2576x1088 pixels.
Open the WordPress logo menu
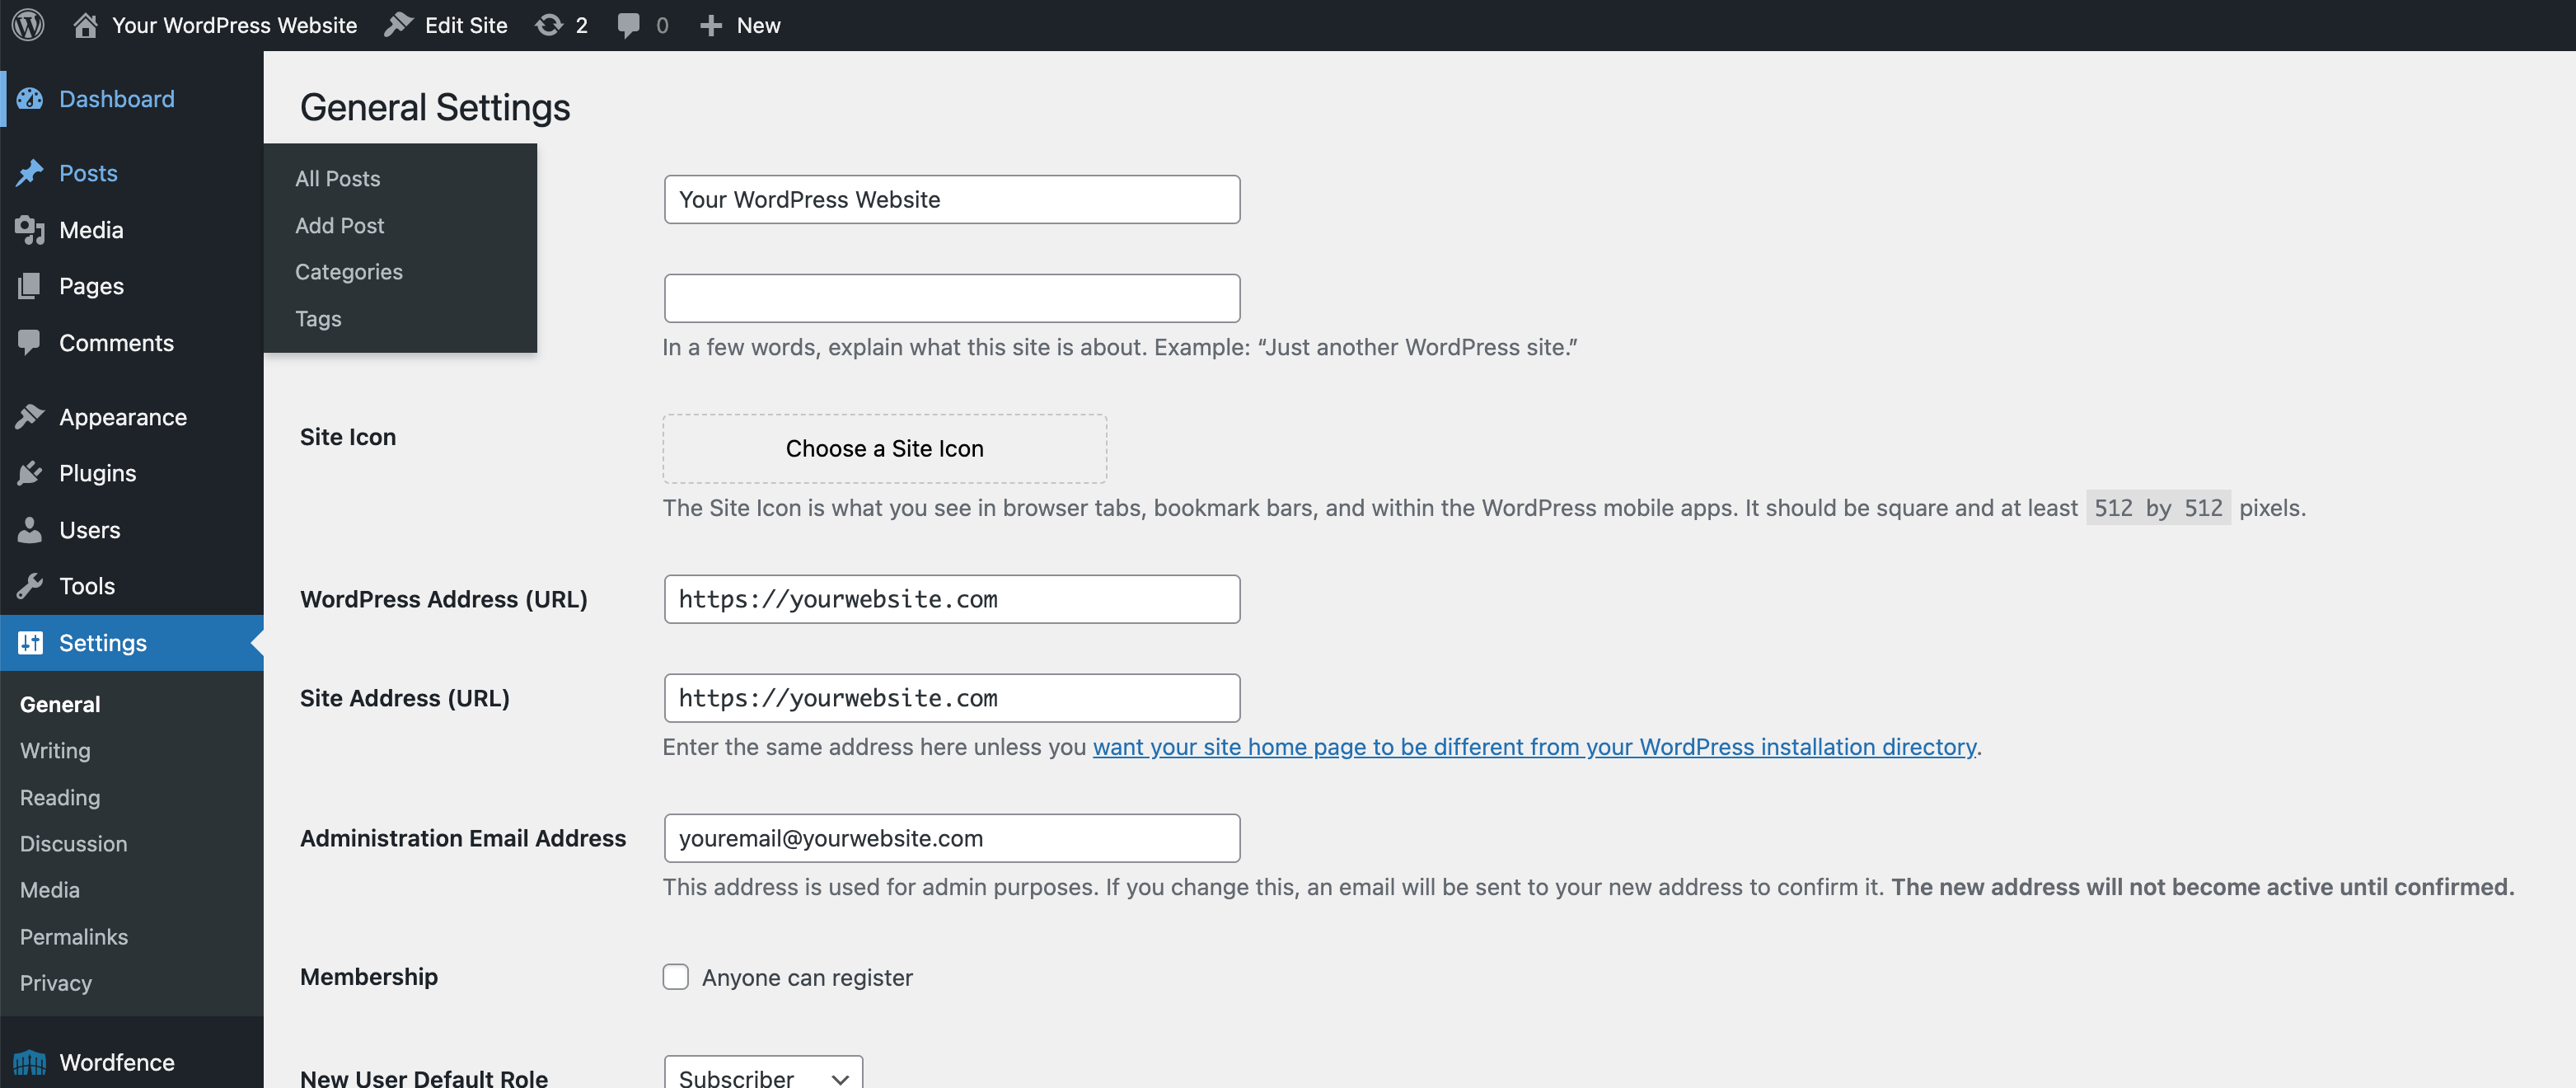[x=27, y=24]
